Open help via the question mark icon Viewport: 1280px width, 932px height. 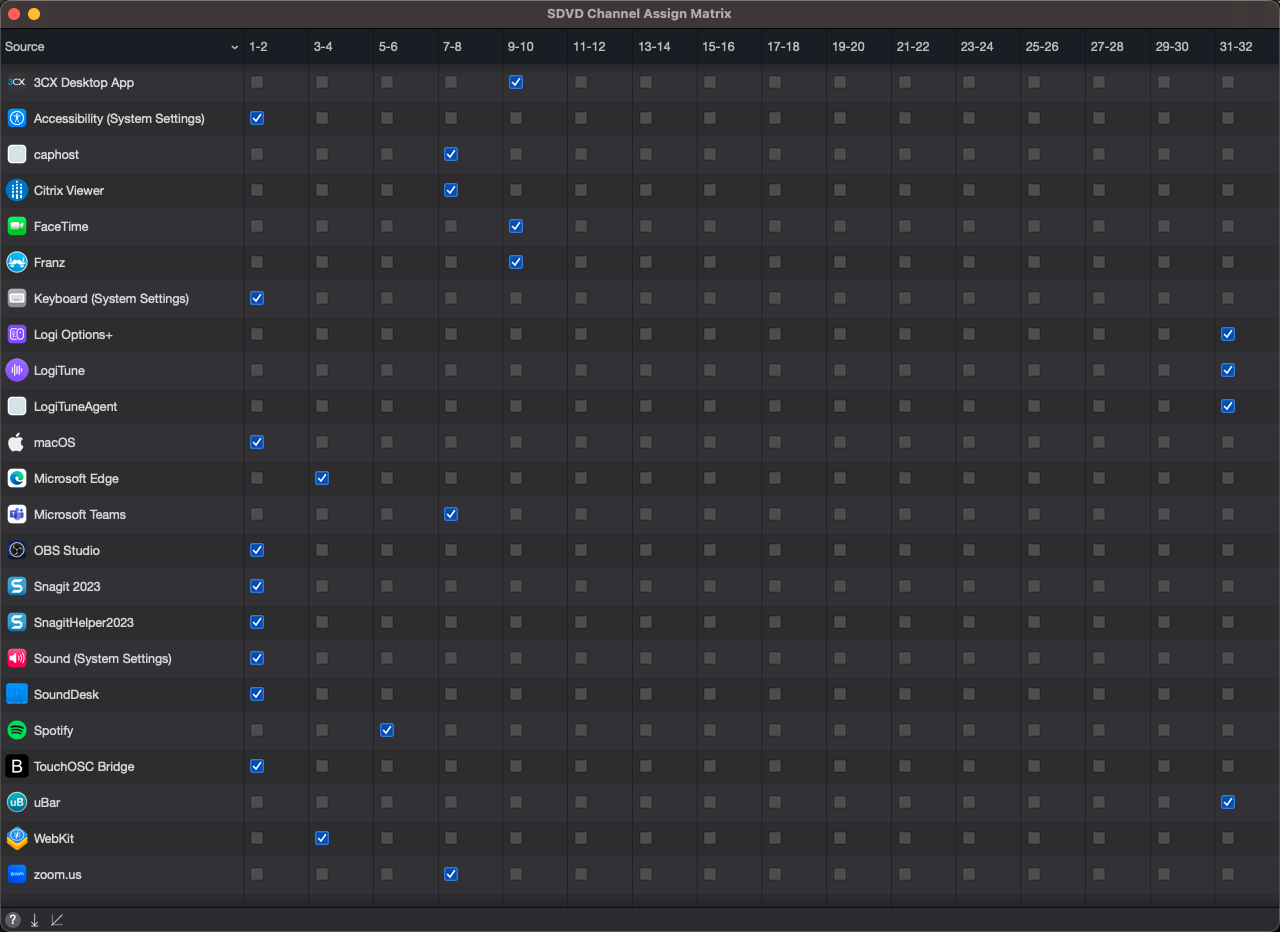tap(12, 919)
